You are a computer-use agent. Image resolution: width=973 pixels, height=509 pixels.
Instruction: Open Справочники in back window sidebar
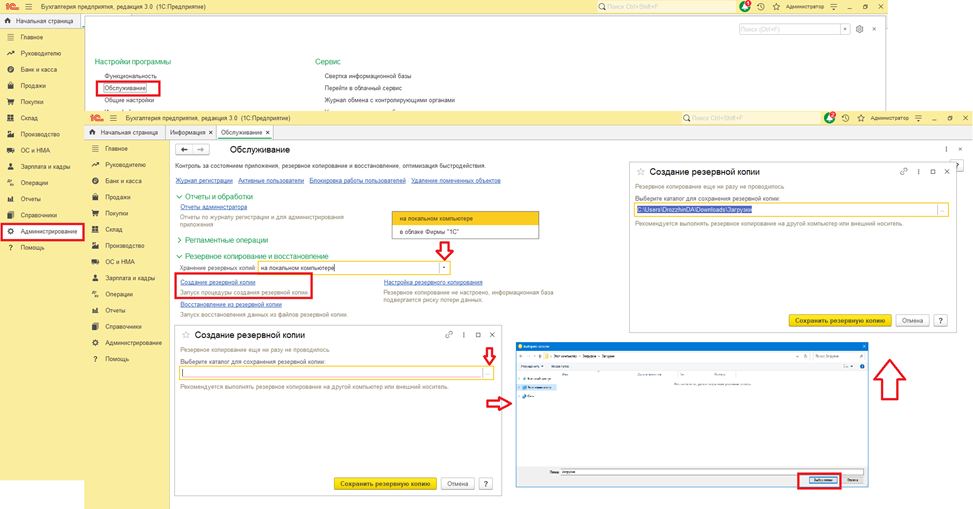click(38, 215)
